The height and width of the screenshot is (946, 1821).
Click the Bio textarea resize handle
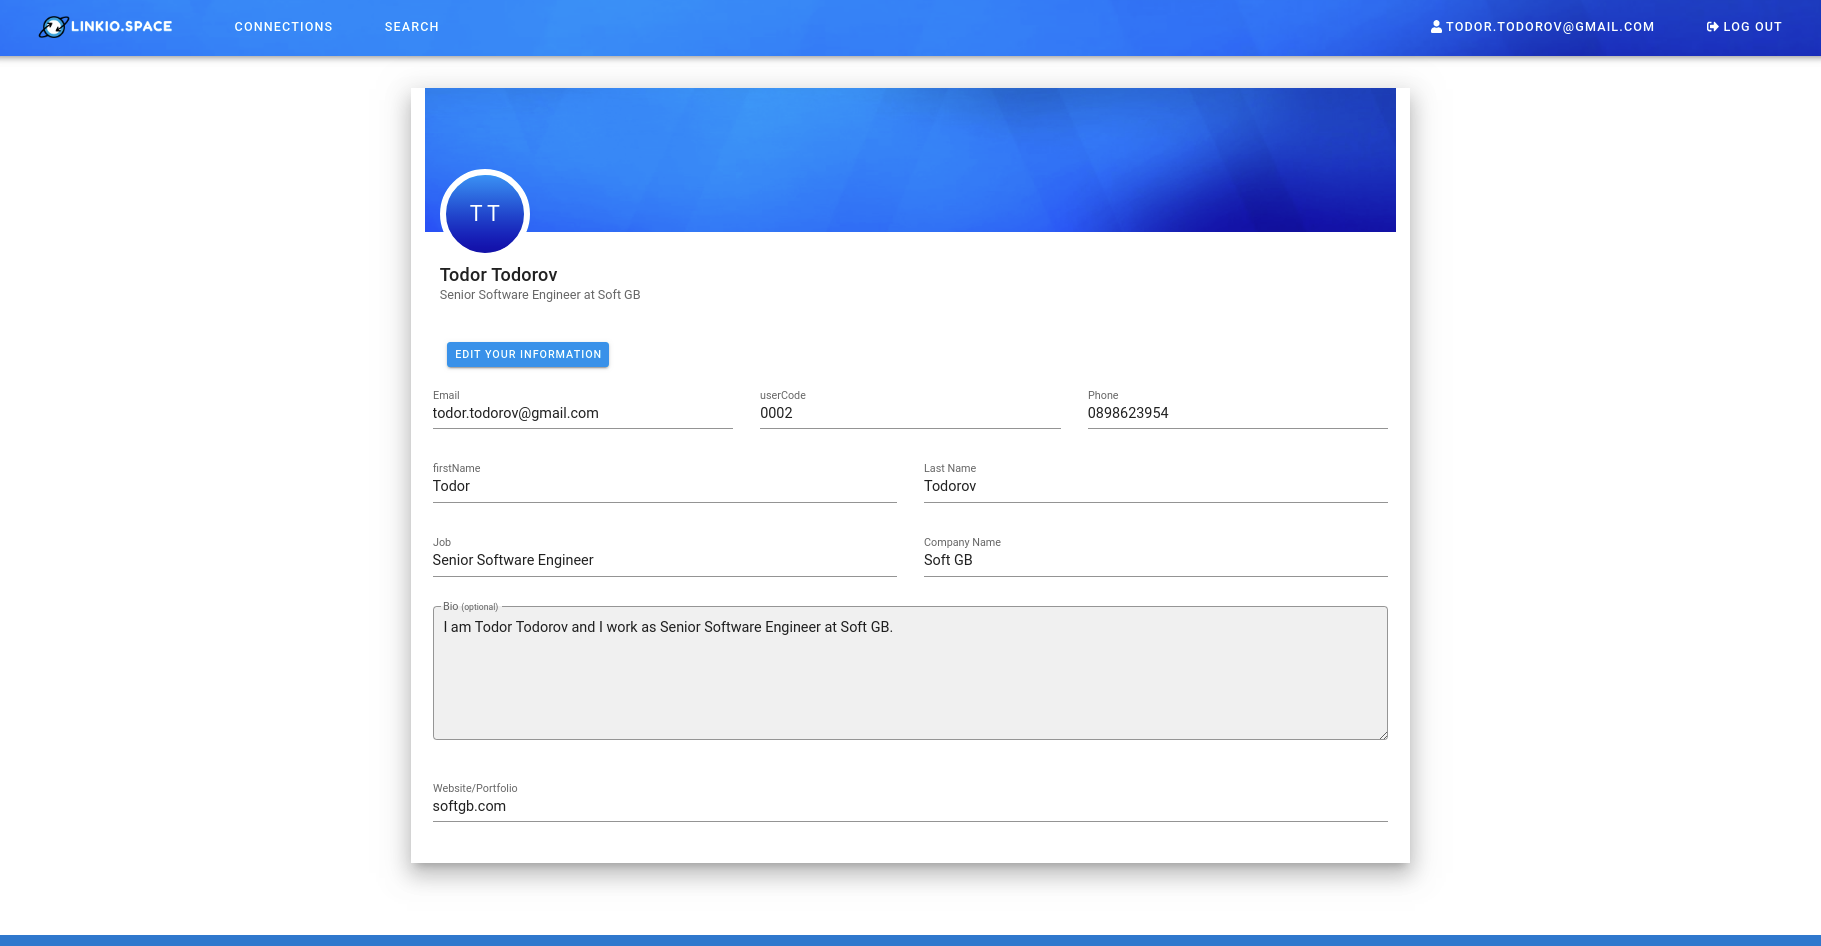pos(1383,735)
